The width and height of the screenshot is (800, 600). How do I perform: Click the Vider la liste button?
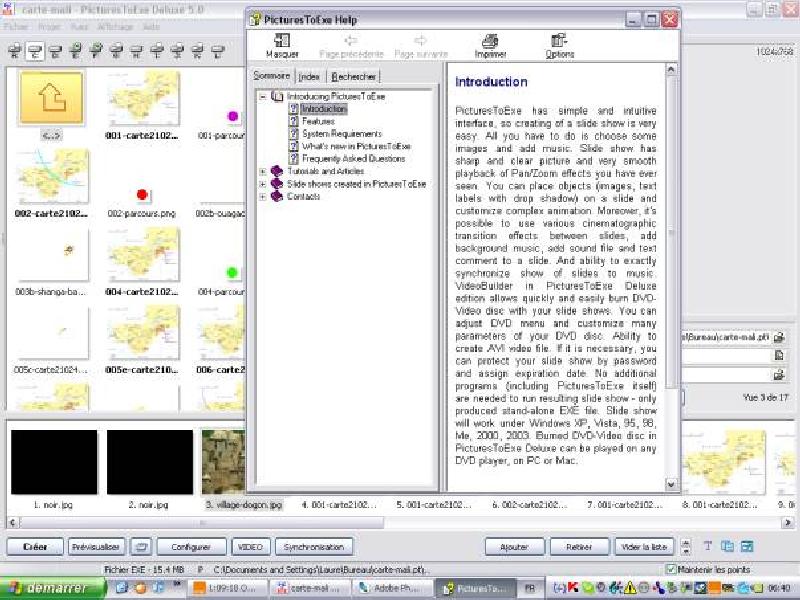click(644, 547)
